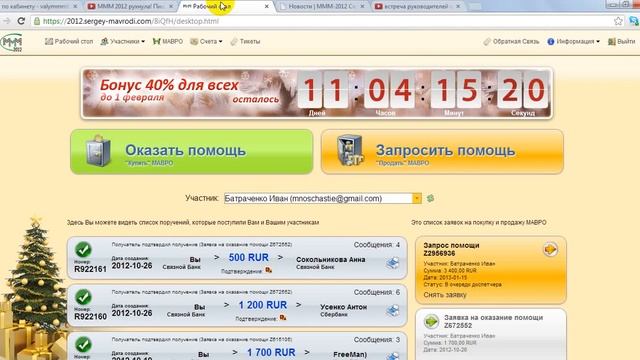Click the browser forward arrow
Screen dimensions: 640x360
click(6, 21)
